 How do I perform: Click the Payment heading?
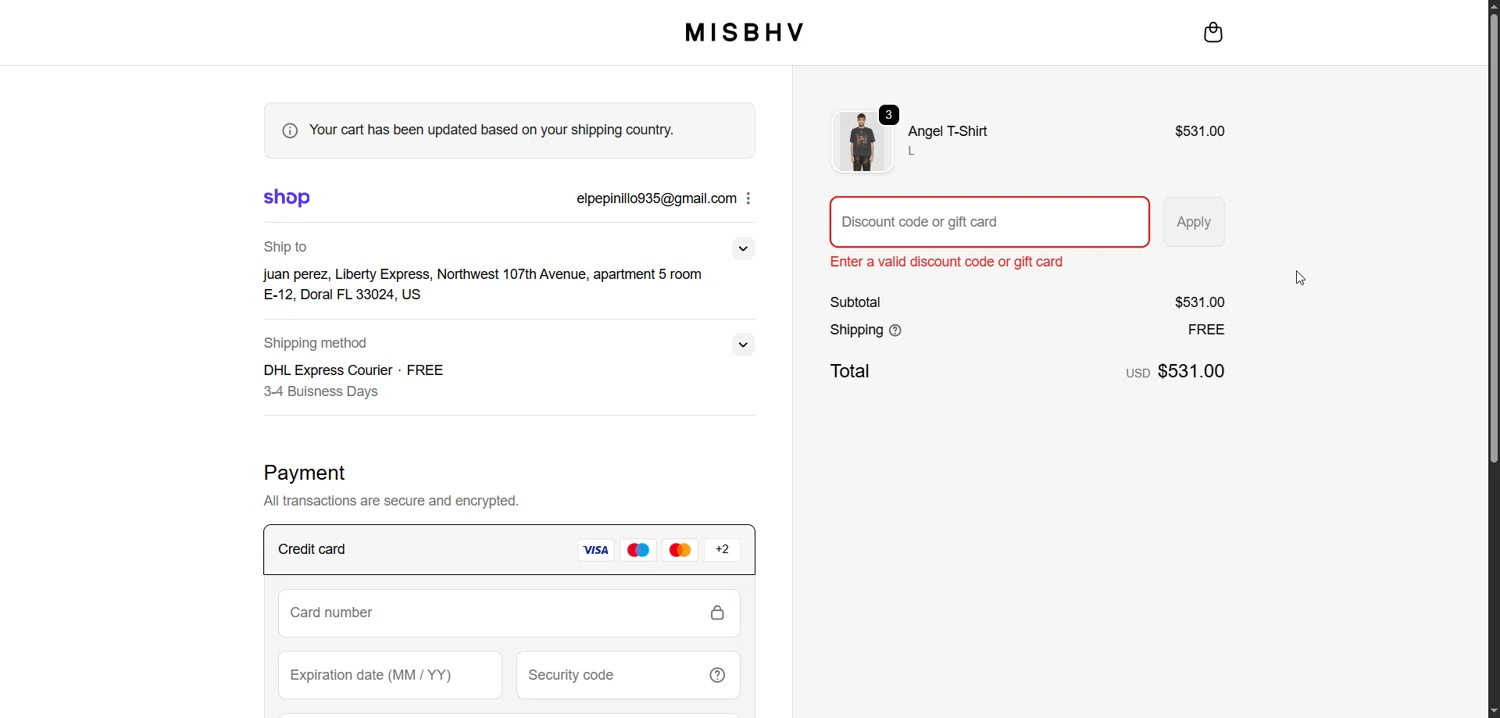coord(305,473)
